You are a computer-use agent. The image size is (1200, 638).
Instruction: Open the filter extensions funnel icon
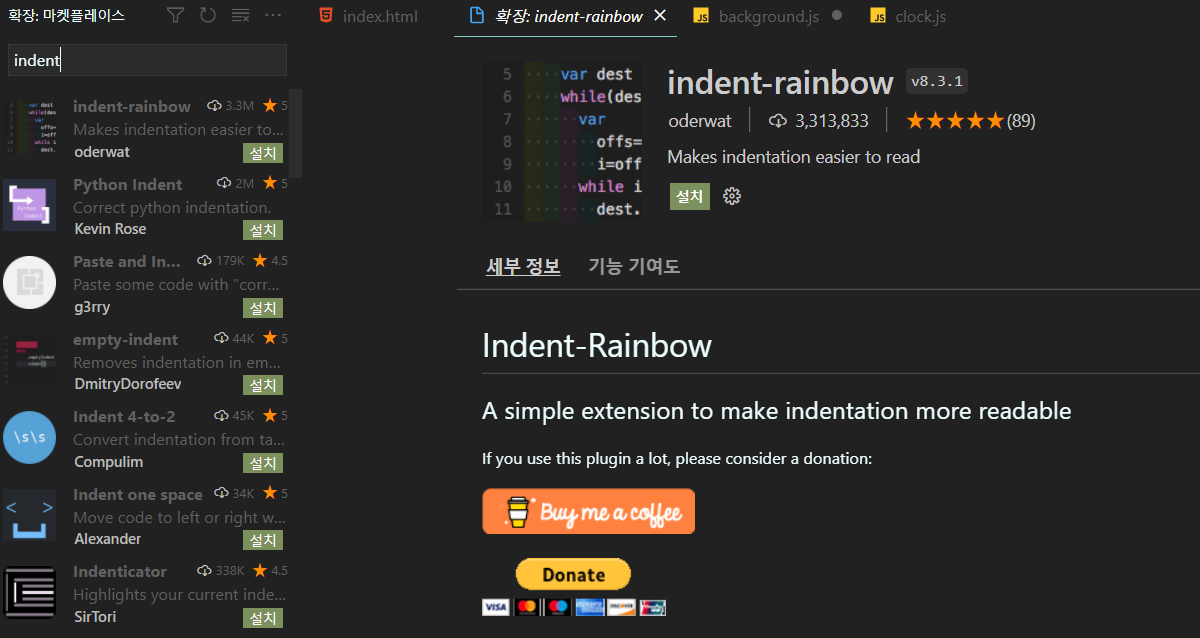(x=175, y=15)
